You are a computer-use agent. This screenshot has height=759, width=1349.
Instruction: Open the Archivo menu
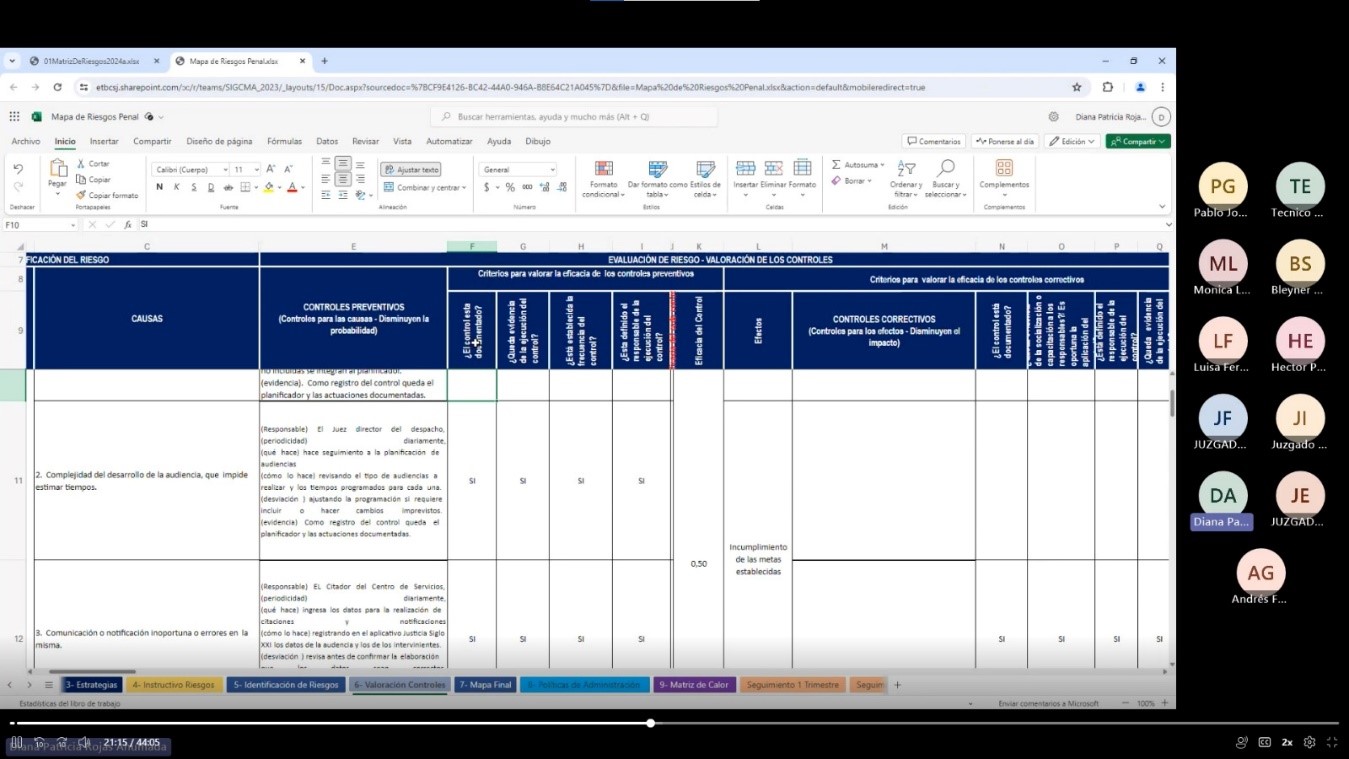coord(26,142)
